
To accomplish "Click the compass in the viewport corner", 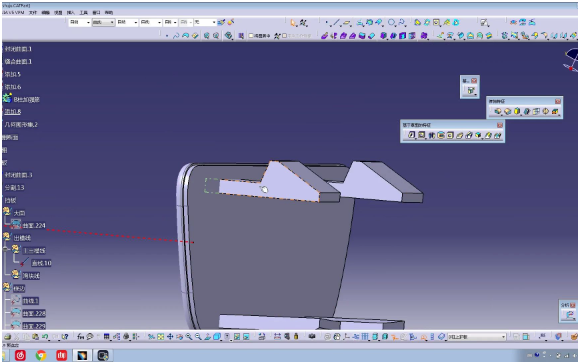I will [571, 60].
